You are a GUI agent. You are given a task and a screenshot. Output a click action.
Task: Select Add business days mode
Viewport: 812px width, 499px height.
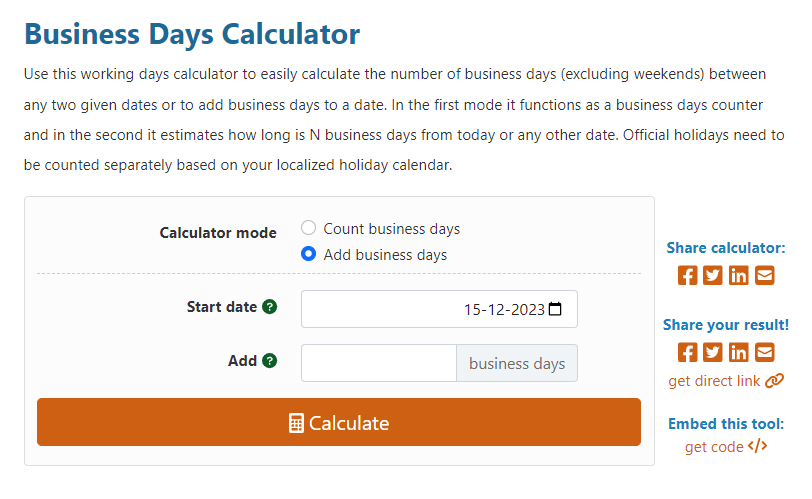pos(309,254)
